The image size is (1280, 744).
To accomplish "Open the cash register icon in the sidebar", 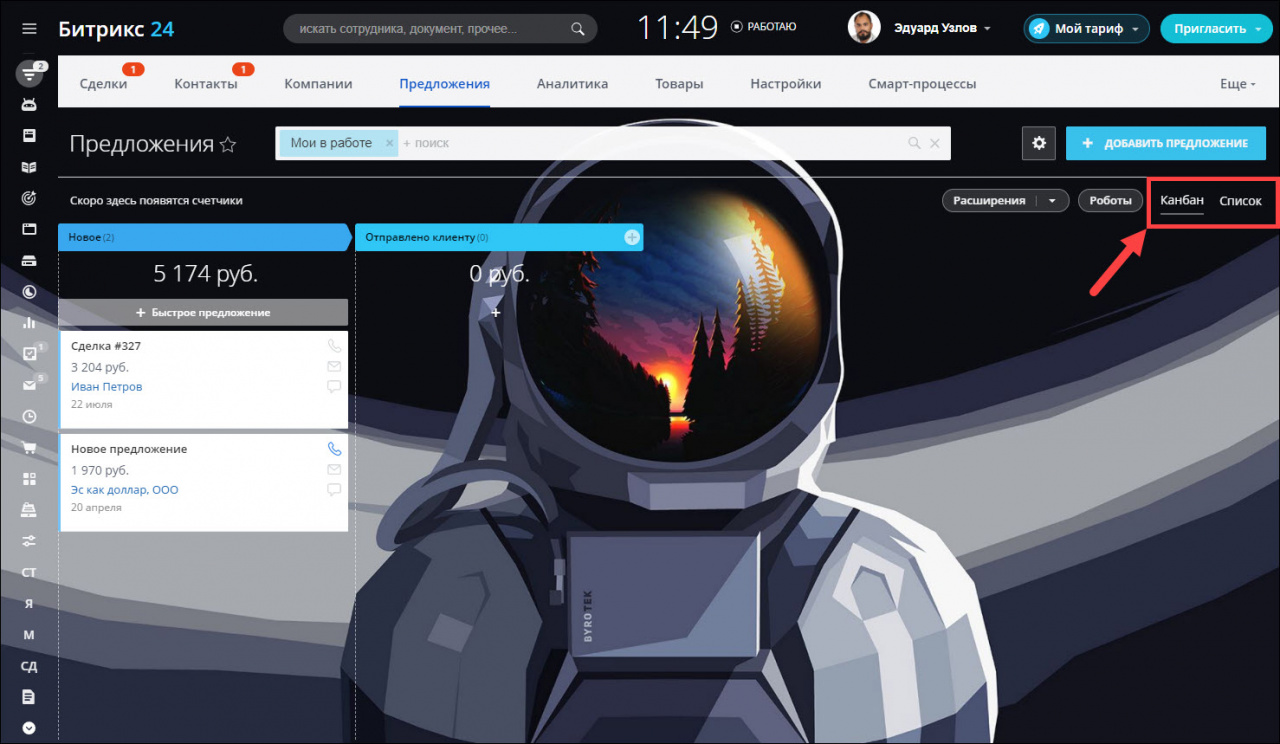I will pos(29,509).
